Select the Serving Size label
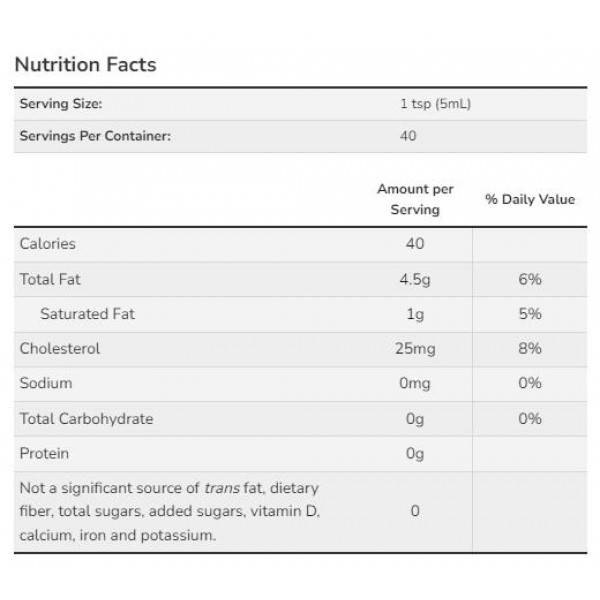Image resolution: width=600 pixels, height=600 pixels. tap(61, 105)
